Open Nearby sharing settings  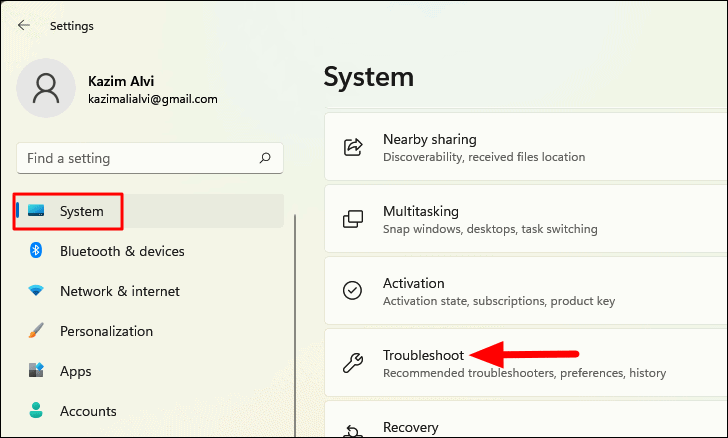click(x=526, y=147)
